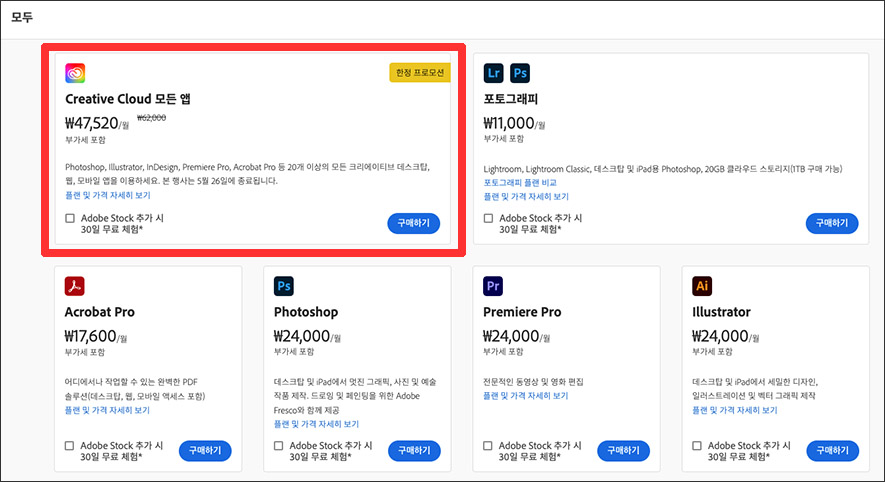
Task: Click the yellow 한정 프로모션 badge
Action: 420,73
